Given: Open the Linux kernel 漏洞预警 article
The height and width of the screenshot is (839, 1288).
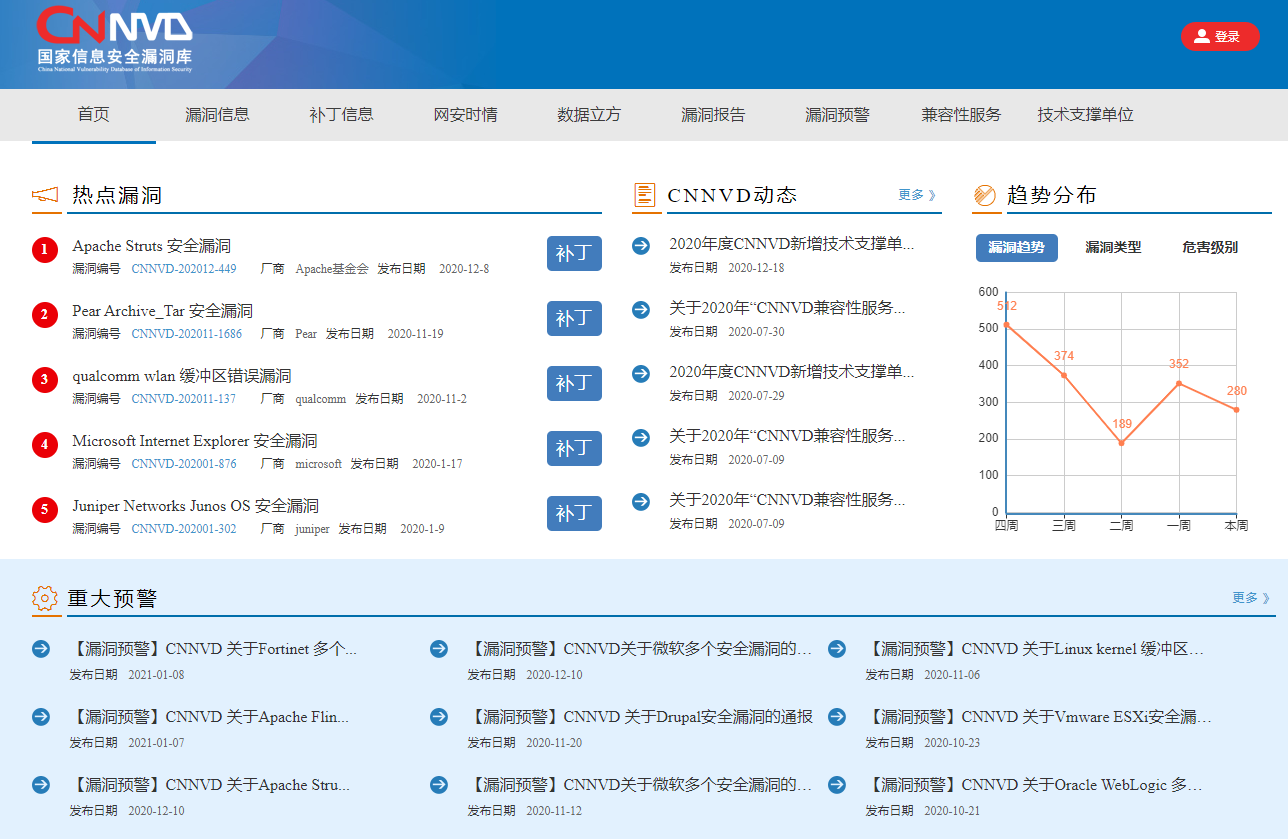Looking at the screenshot, I should 1035,649.
